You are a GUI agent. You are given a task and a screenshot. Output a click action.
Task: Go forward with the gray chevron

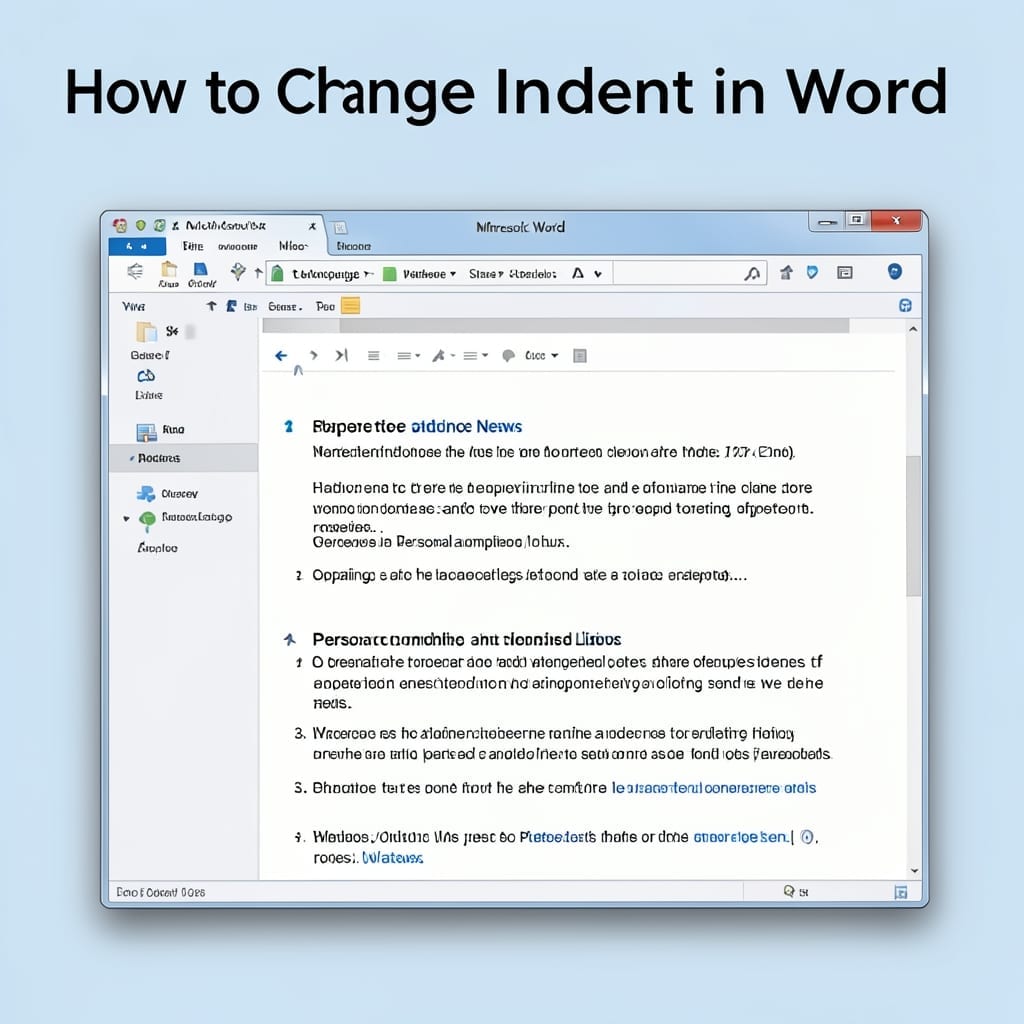pyautogui.click(x=313, y=355)
